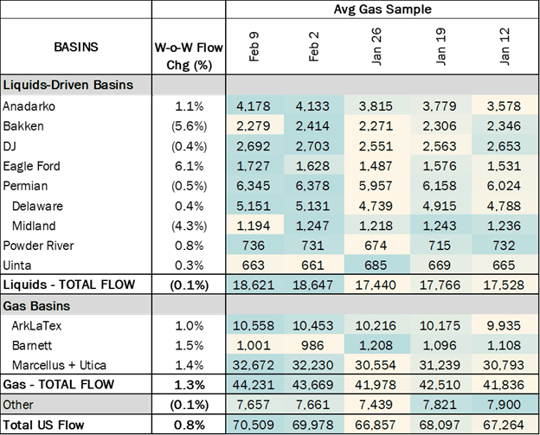Click Bakken Feb 9 value 2,279

(253, 126)
